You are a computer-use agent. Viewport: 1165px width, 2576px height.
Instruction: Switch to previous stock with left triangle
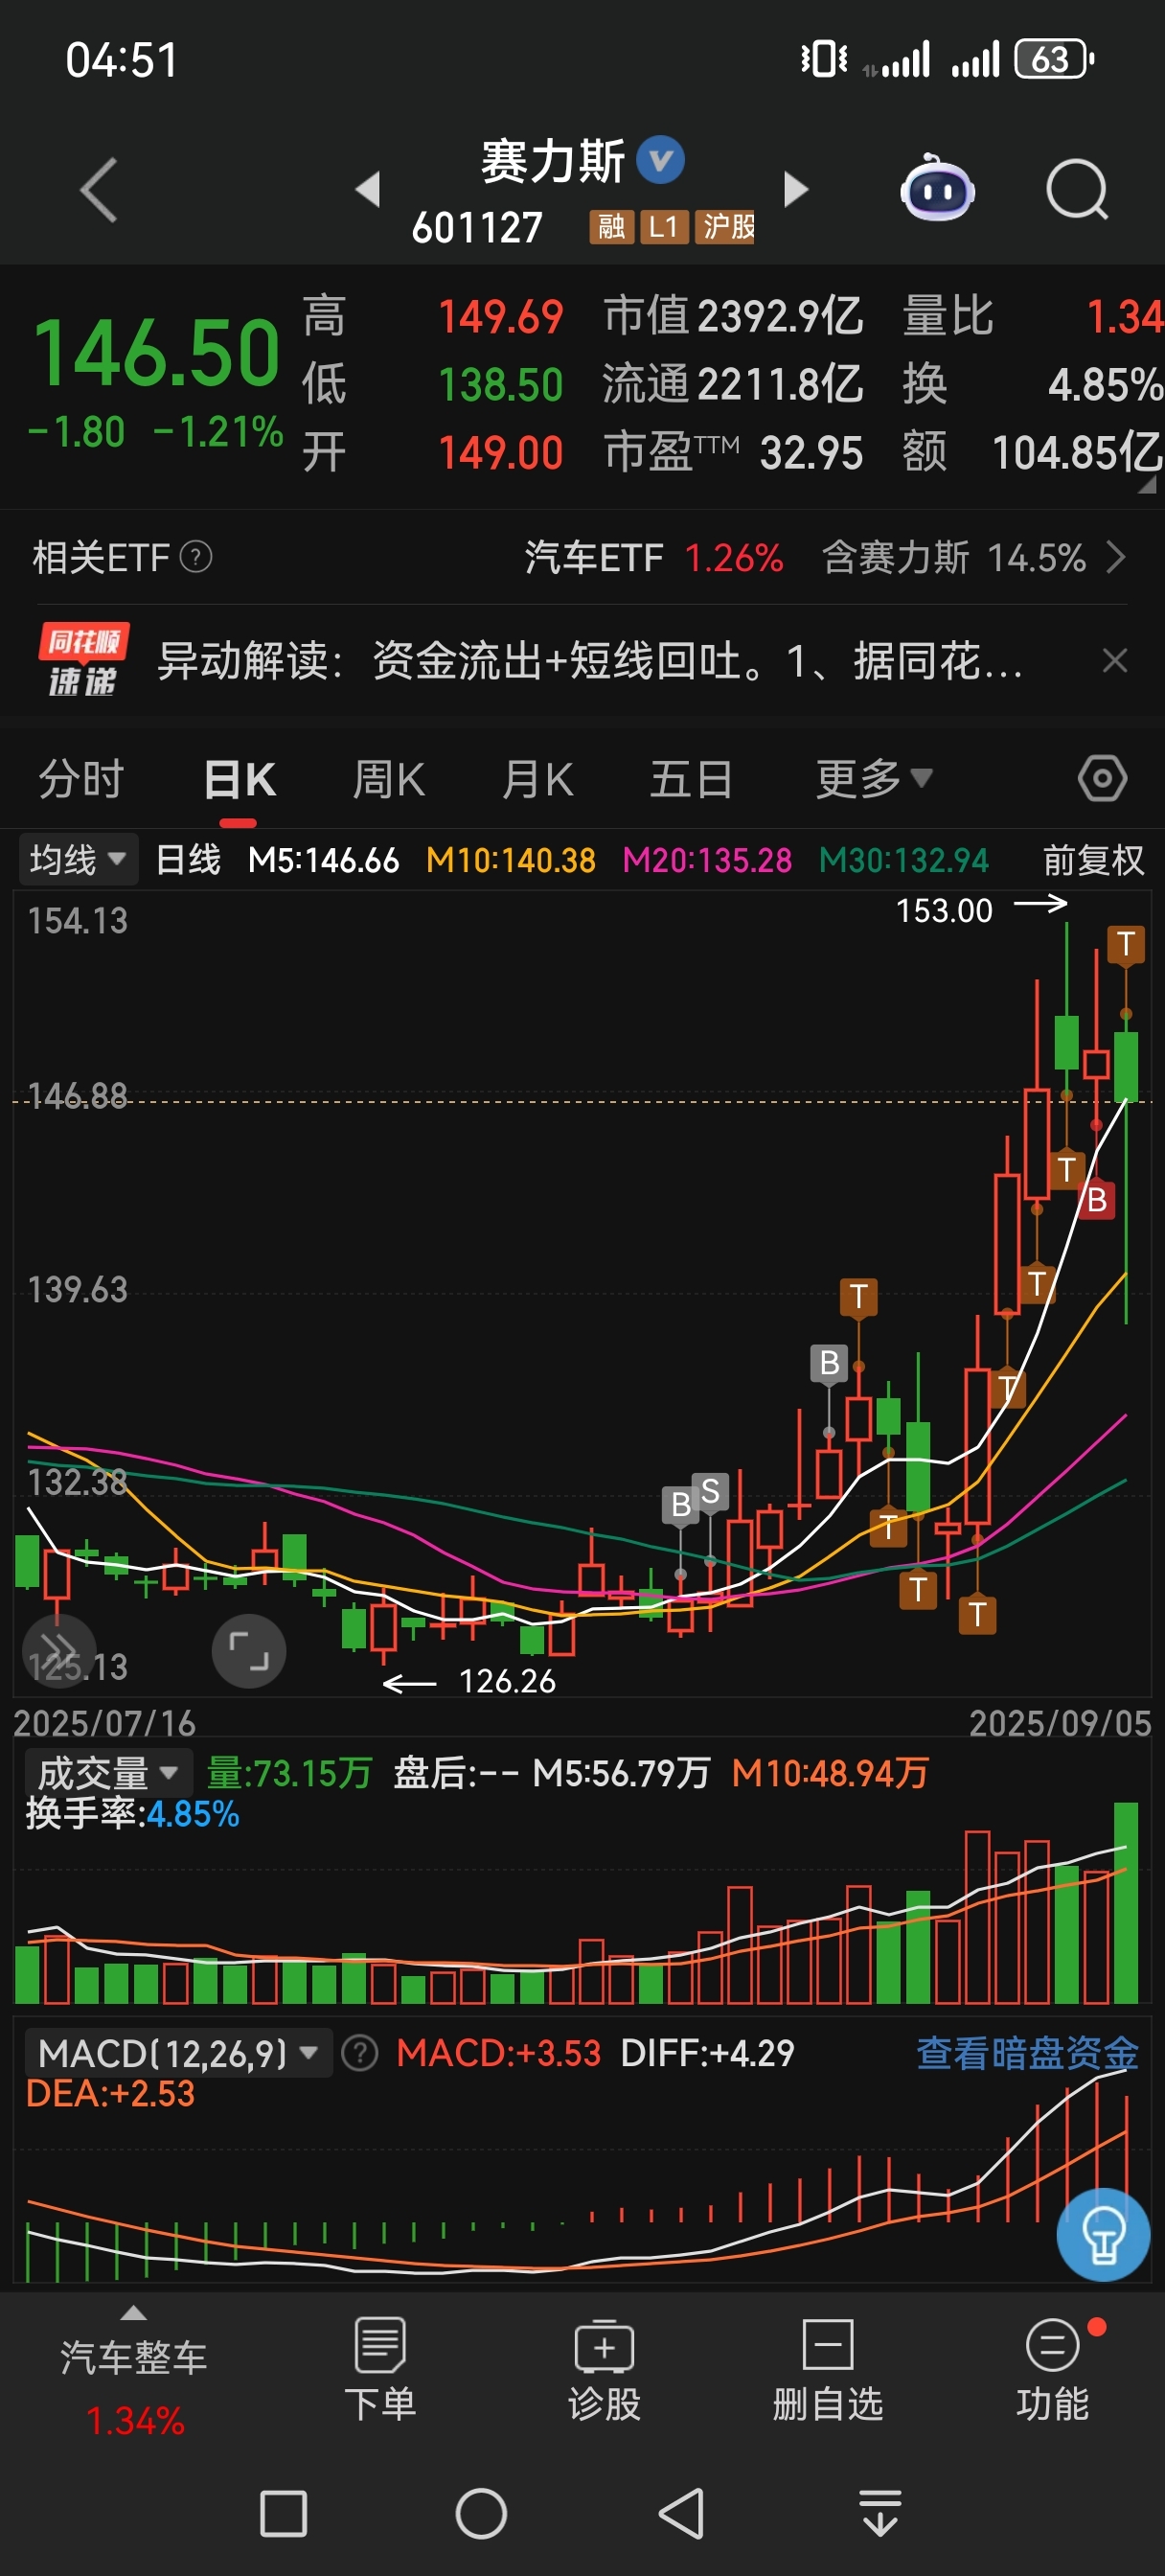368,189
